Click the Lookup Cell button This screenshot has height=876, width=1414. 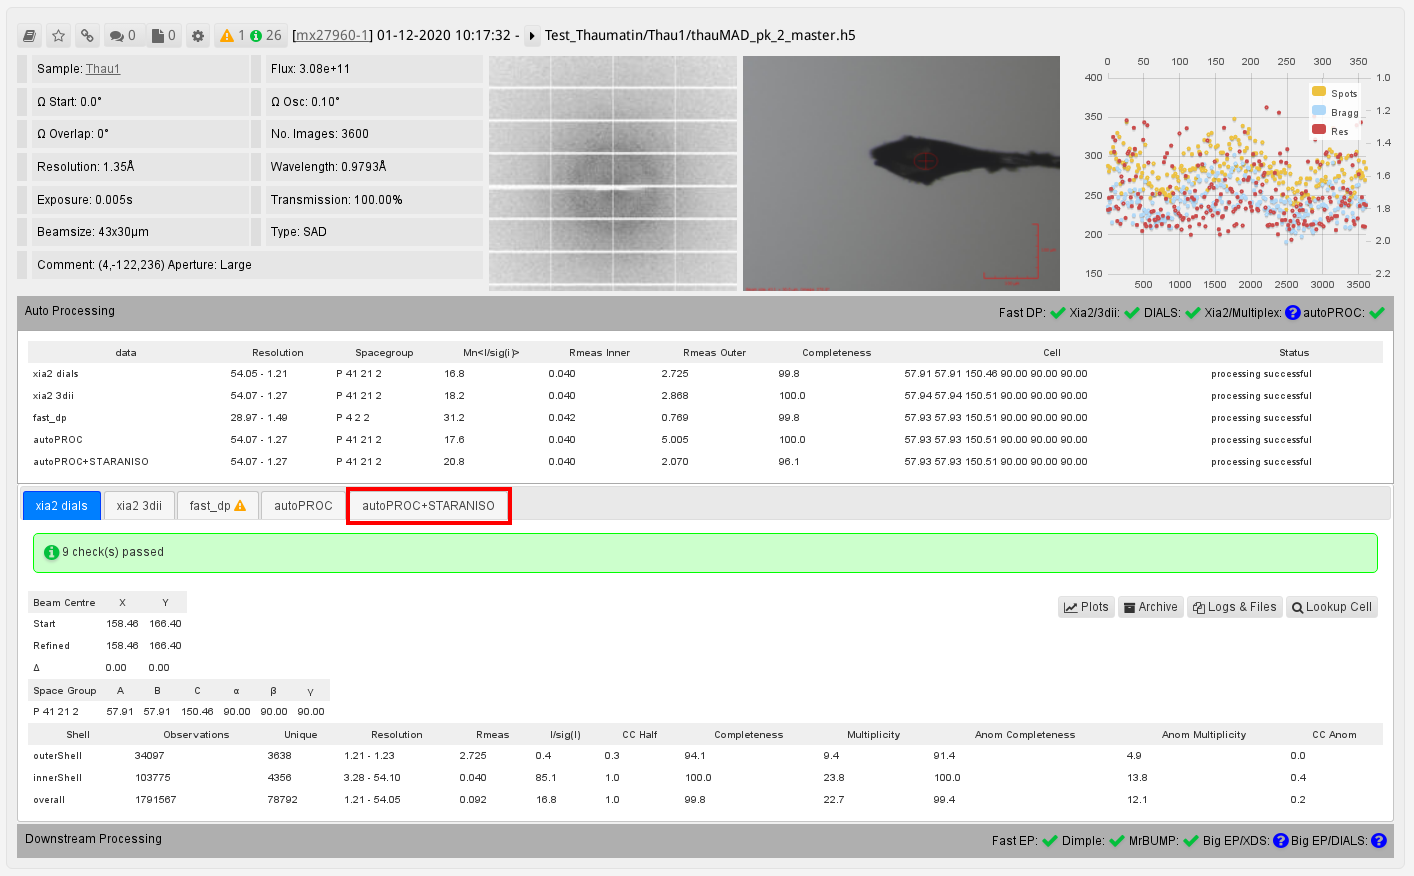point(1332,607)
